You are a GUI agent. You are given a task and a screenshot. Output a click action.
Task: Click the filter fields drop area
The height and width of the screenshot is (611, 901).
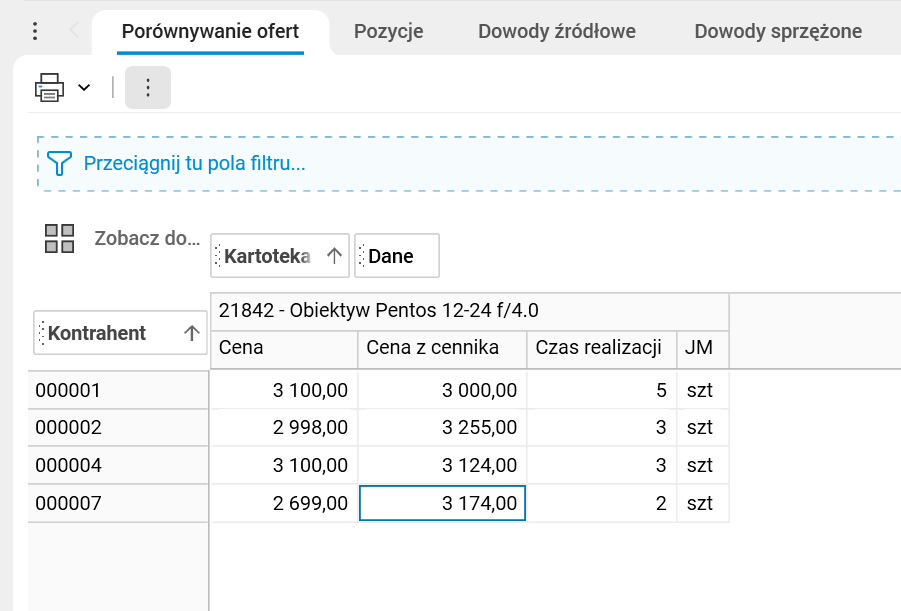coord(500,163)
